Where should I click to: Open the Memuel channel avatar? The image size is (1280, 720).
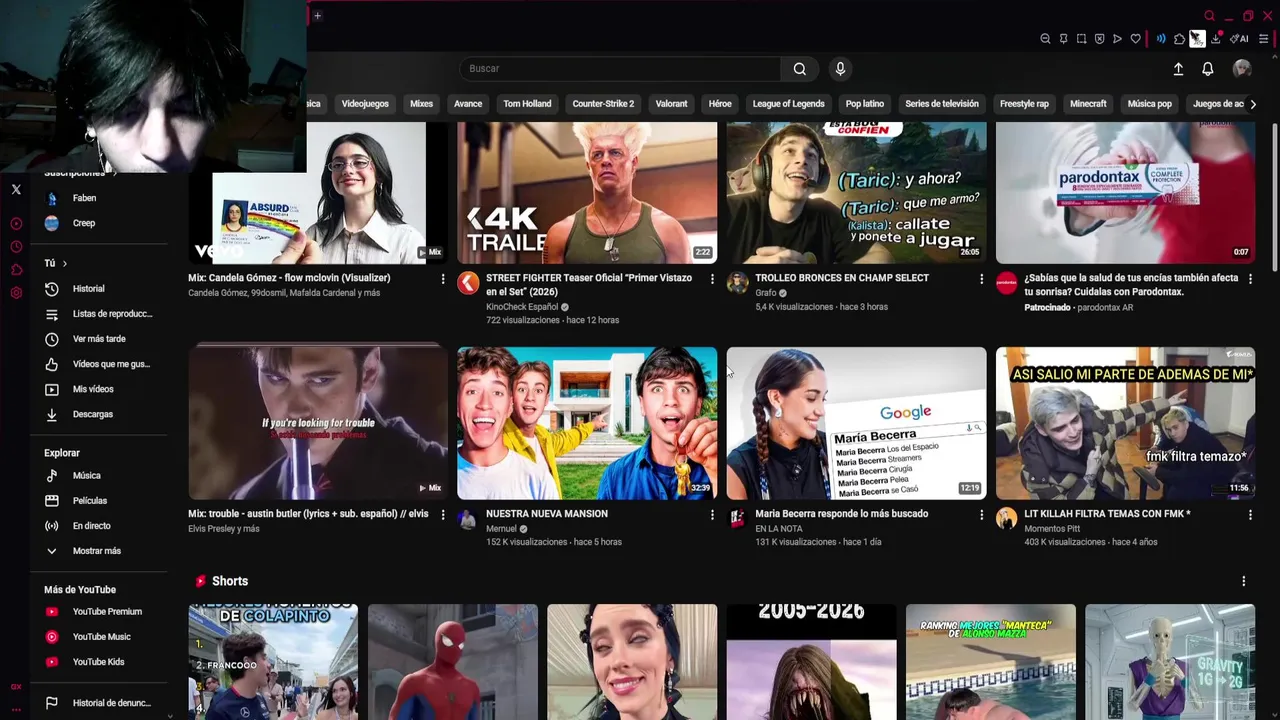coord(468,518)
